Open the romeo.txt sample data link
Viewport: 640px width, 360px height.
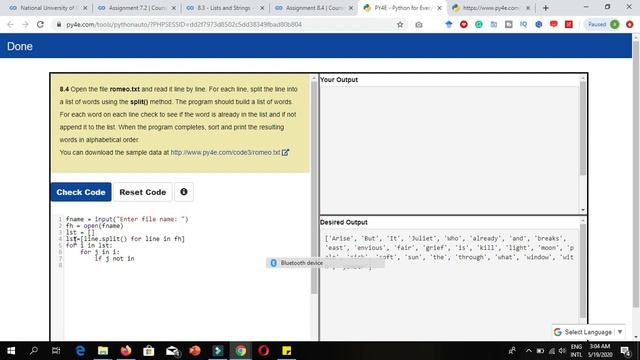(x=225, y=152)
